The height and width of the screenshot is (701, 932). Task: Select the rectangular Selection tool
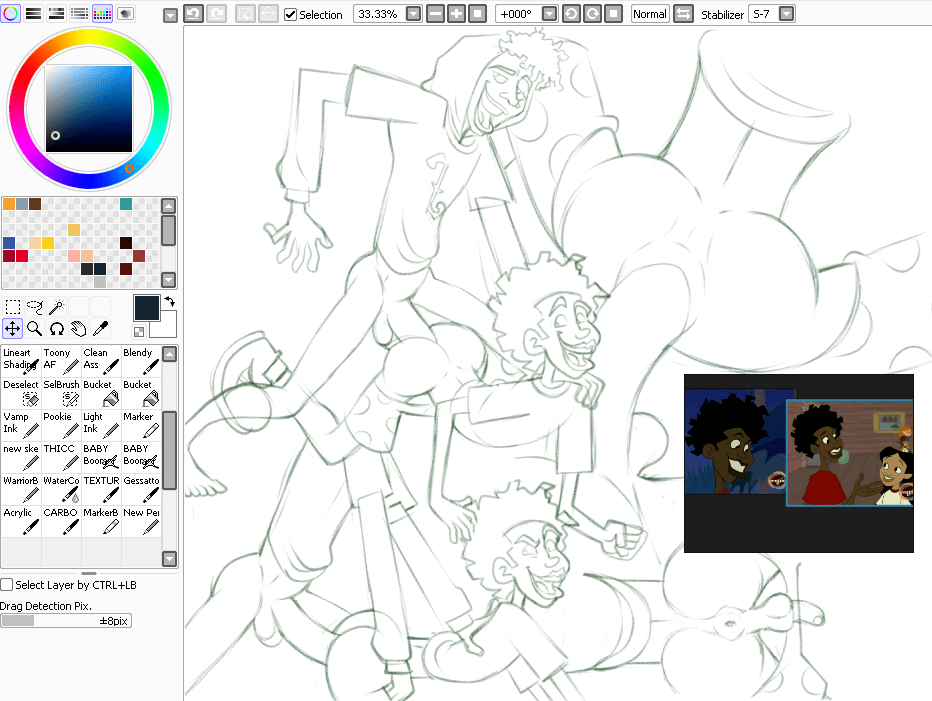click(13, 307)
